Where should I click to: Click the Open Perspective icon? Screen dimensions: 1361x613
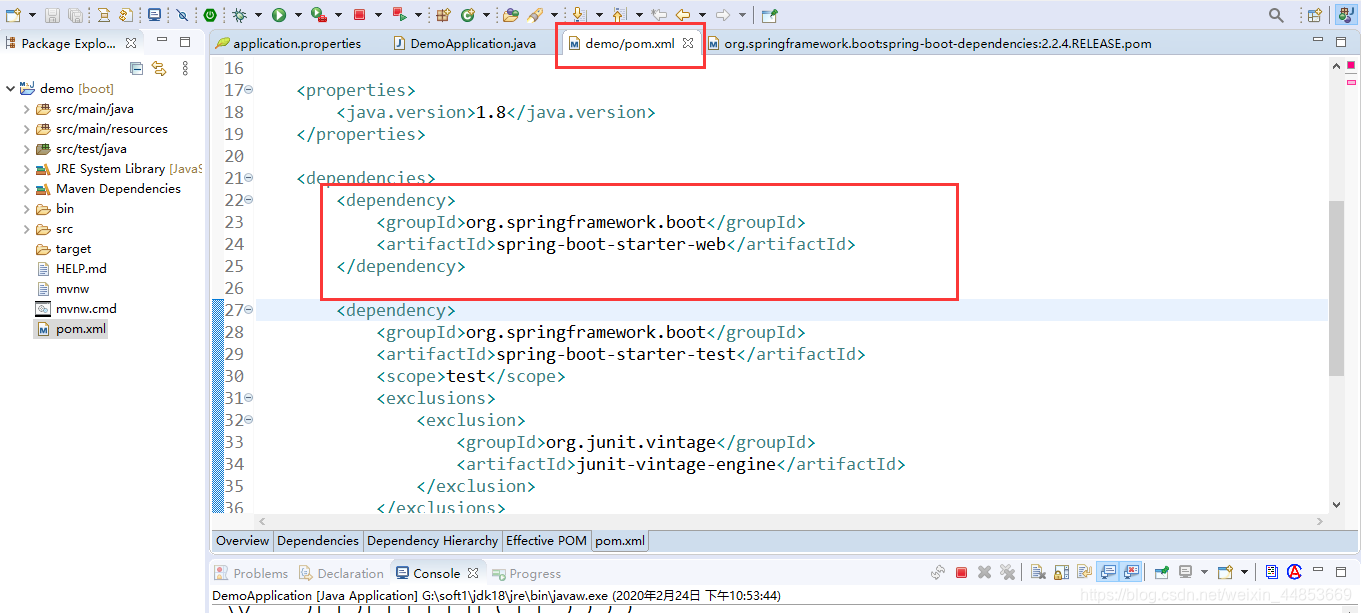click(1315, 15)
